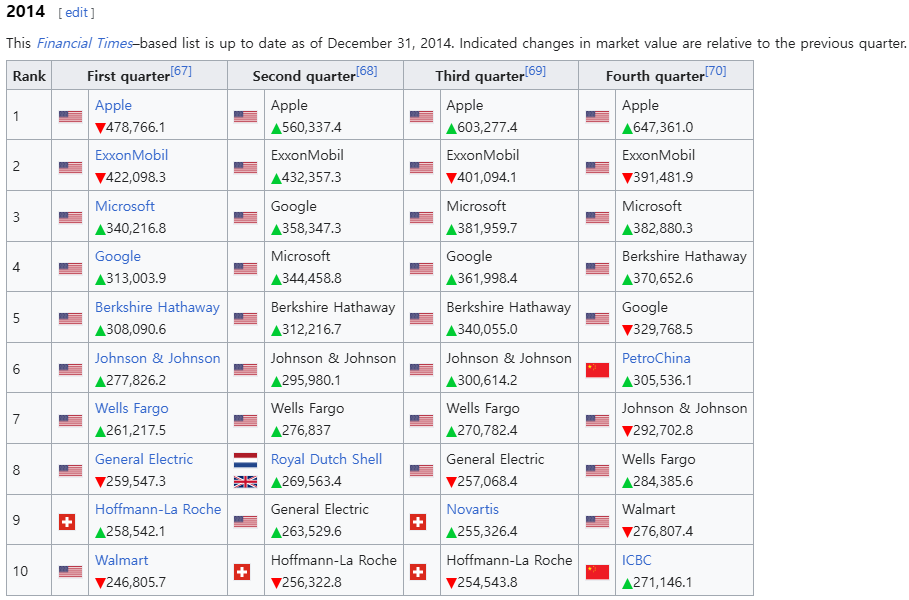The image size is (909, 600).
Task: Click the US flag beside Walmart, First quarter
Action: [x=70, y=572]
